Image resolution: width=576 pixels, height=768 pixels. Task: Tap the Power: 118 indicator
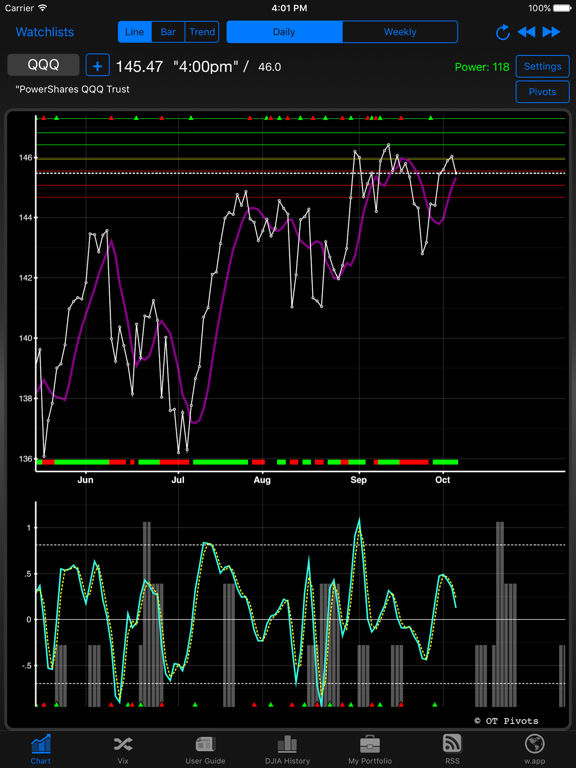(x=482, y=67)
